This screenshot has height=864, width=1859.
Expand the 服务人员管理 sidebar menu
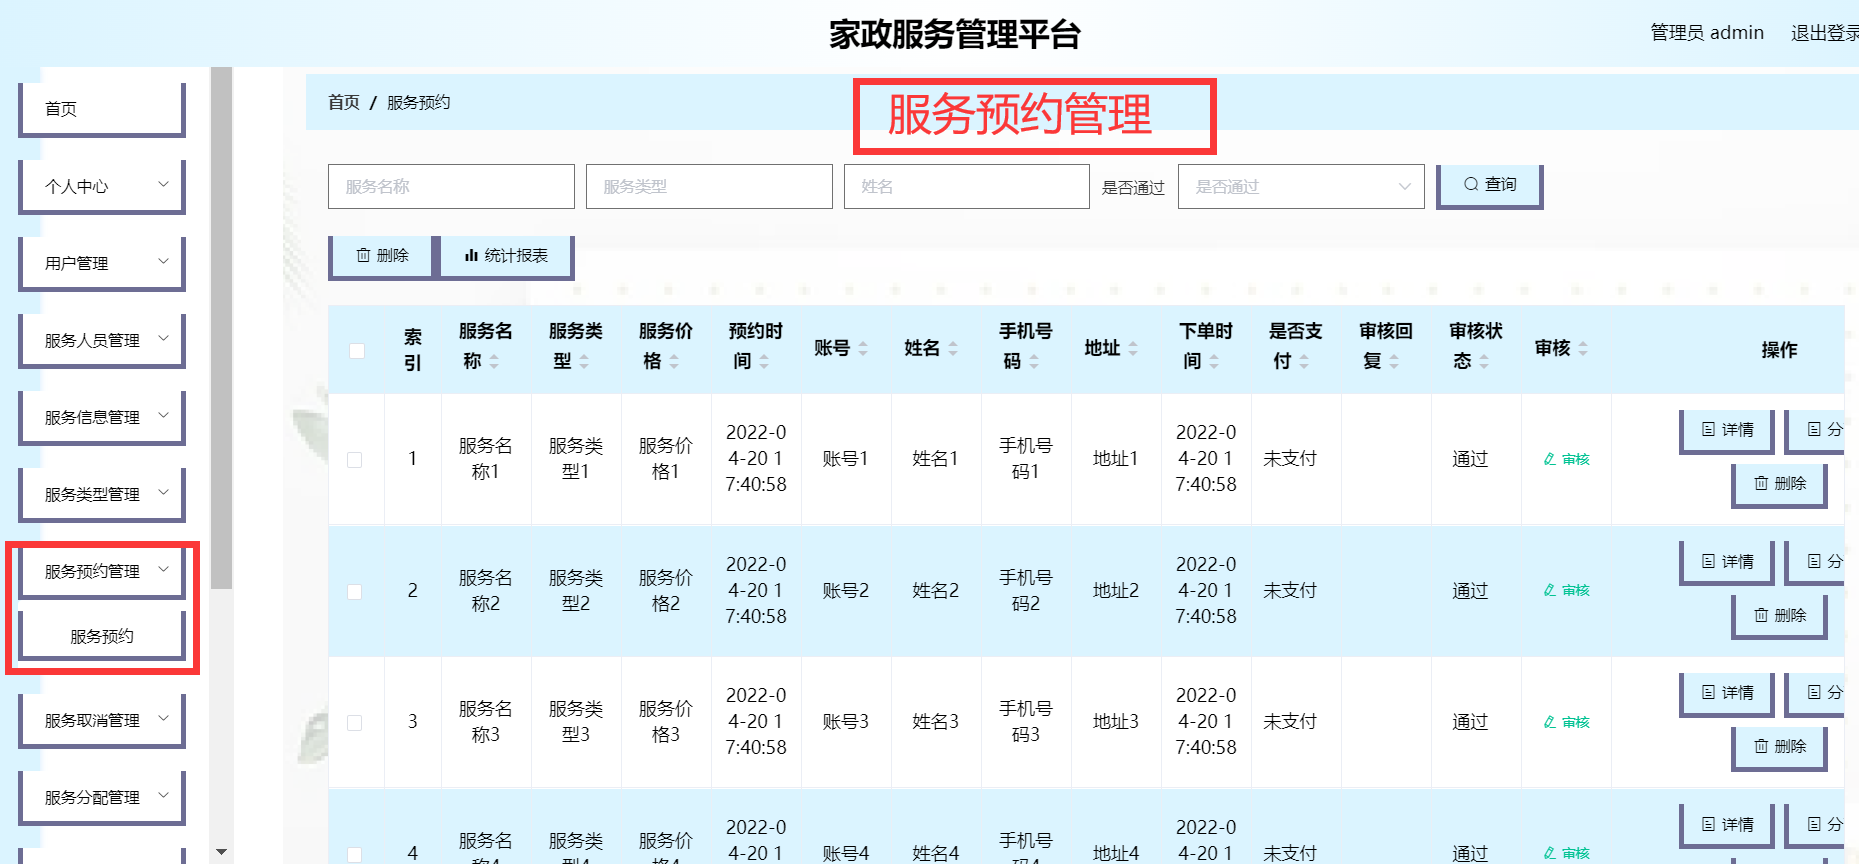coord(102,340)
